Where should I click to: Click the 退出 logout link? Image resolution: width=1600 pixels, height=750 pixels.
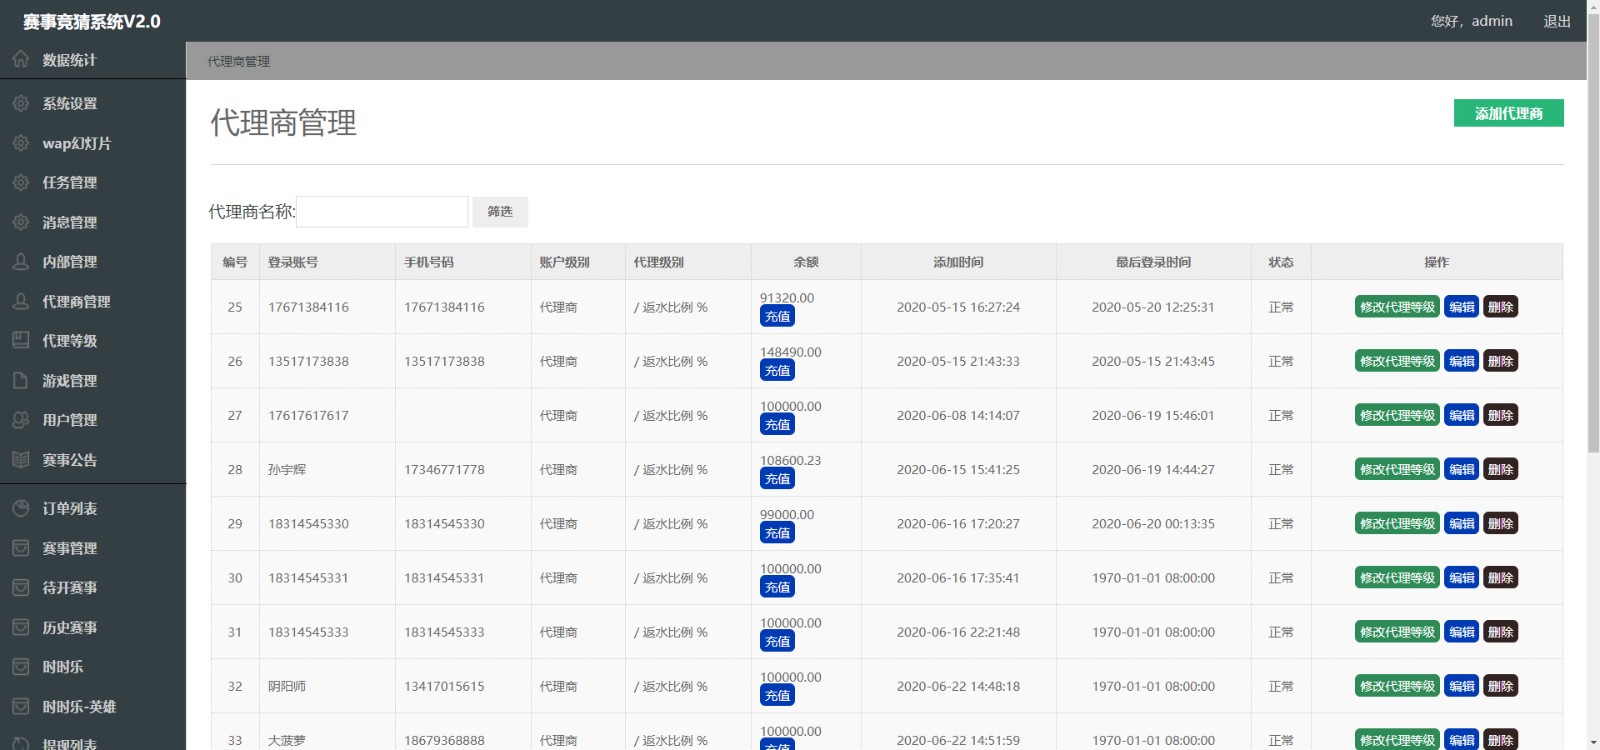[1556, 21]
